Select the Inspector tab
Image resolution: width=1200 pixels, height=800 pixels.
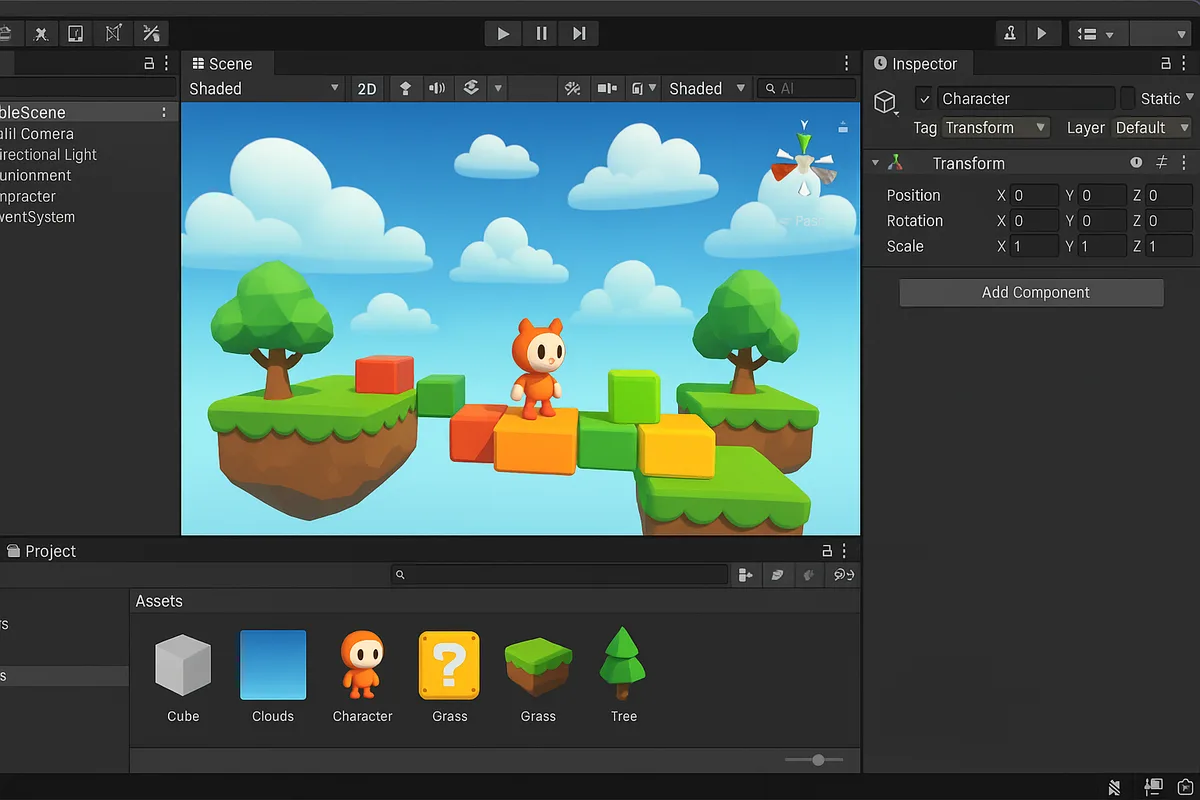click(918, 63)
